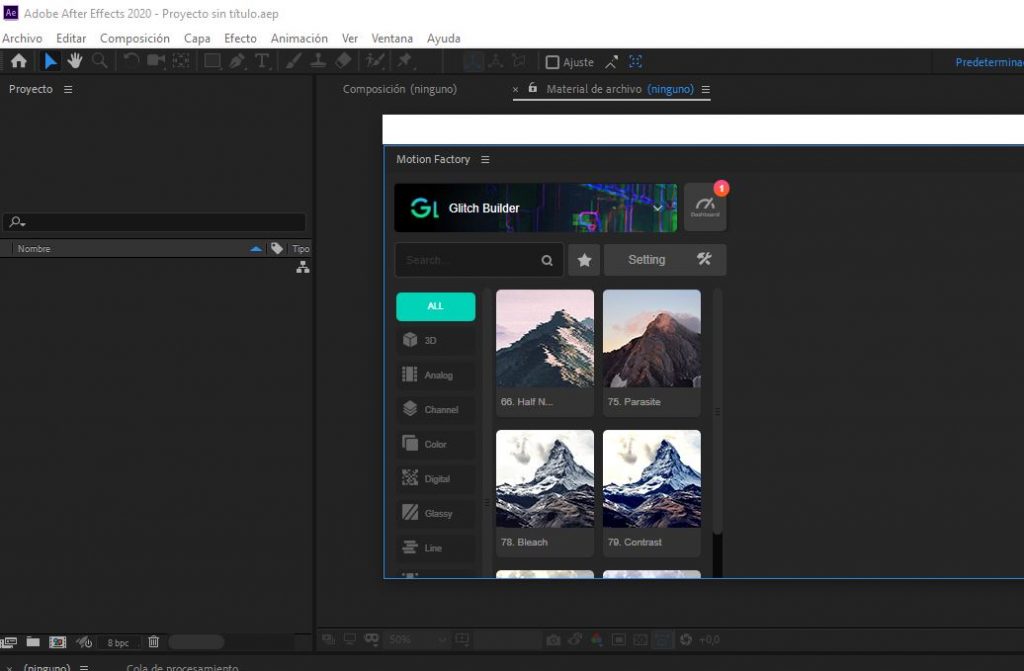Click the Setting button in Motion Factory

646,260
